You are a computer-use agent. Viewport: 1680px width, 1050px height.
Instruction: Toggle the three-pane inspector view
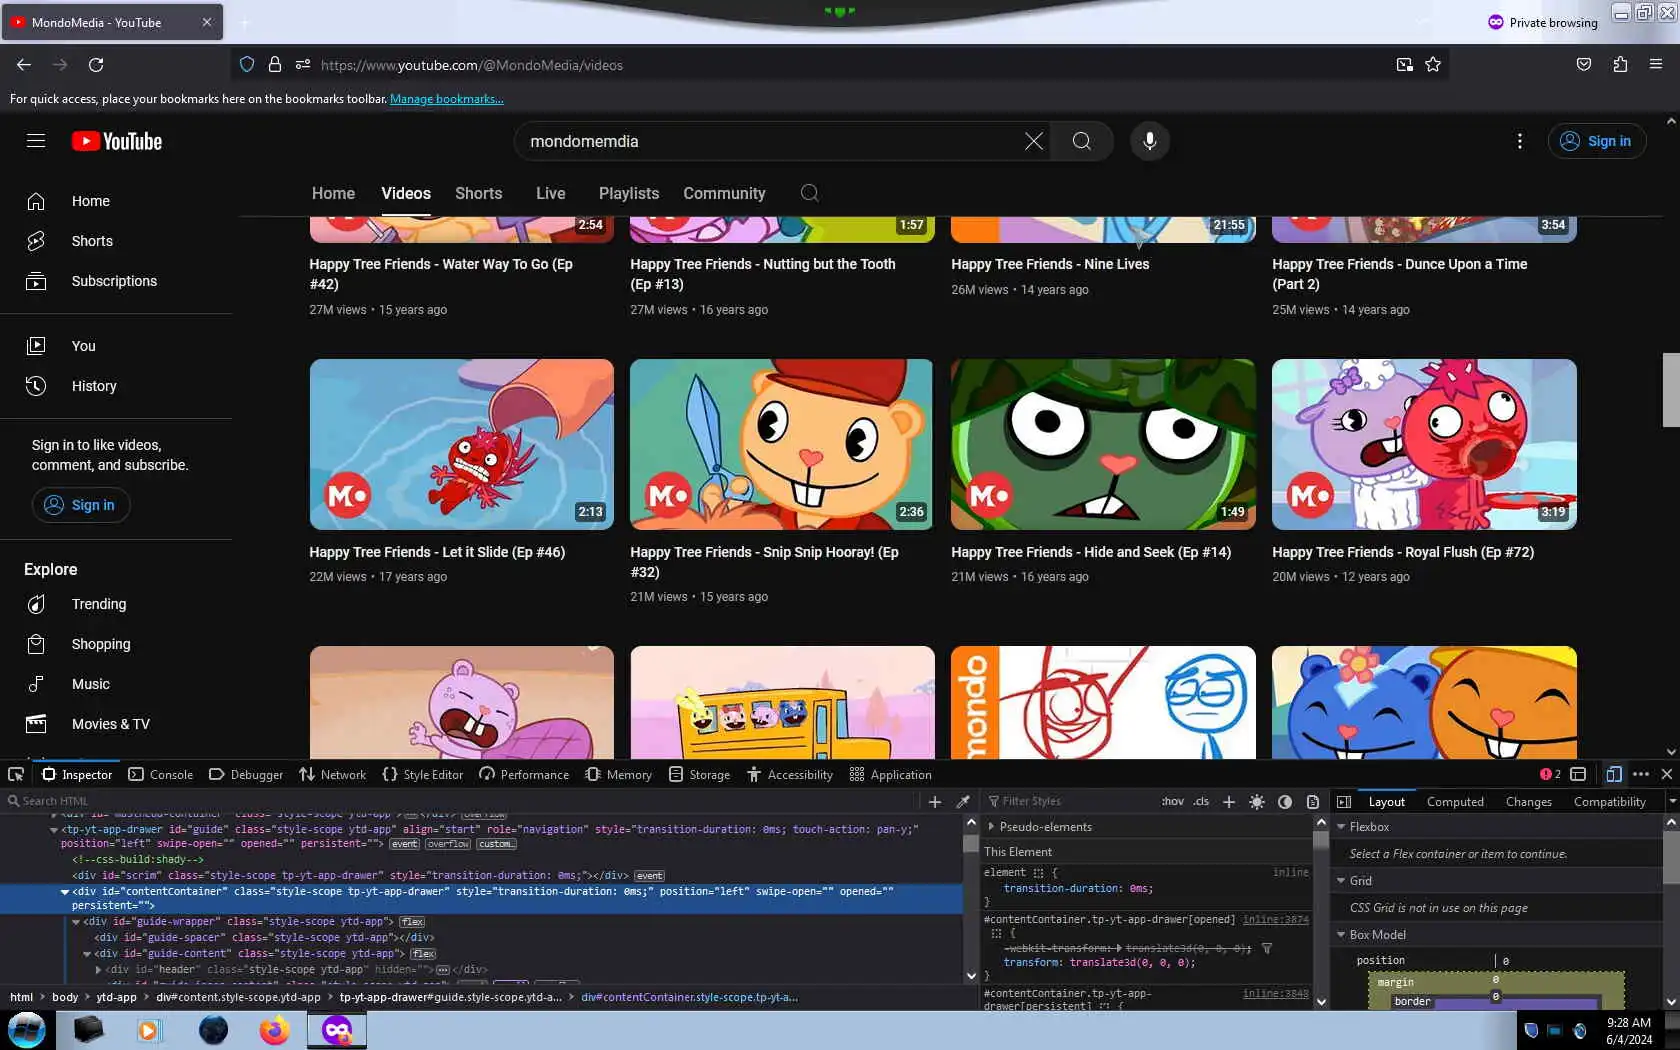1344,801
